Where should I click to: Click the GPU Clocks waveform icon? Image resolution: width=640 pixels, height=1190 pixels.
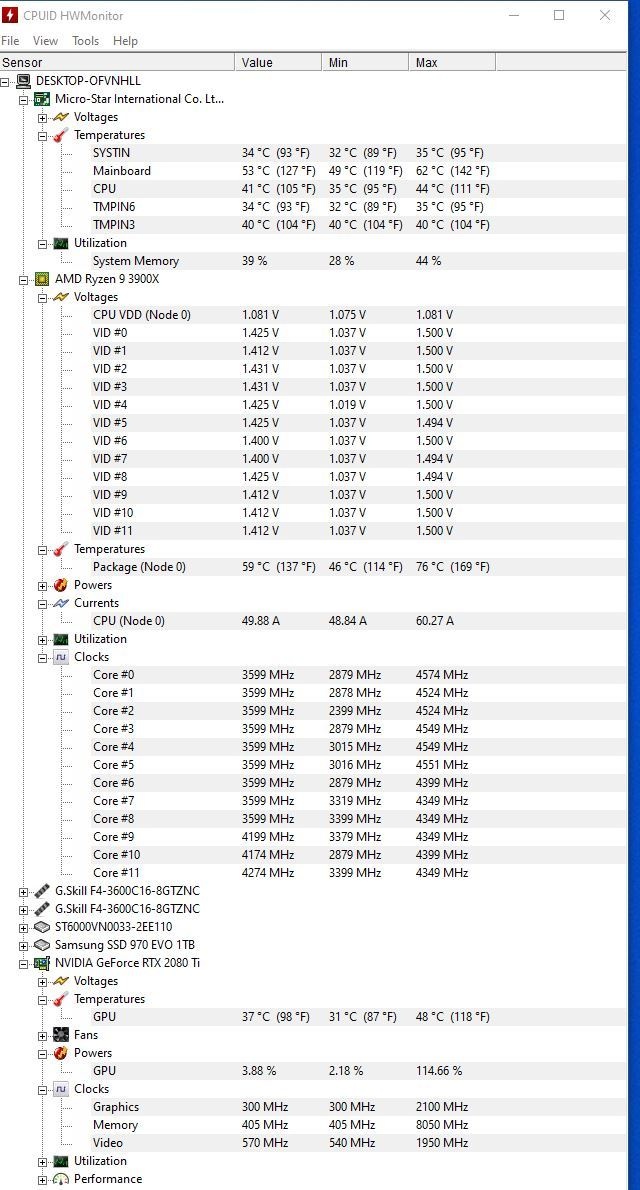pyautogui.click(x=61, y=1089)
